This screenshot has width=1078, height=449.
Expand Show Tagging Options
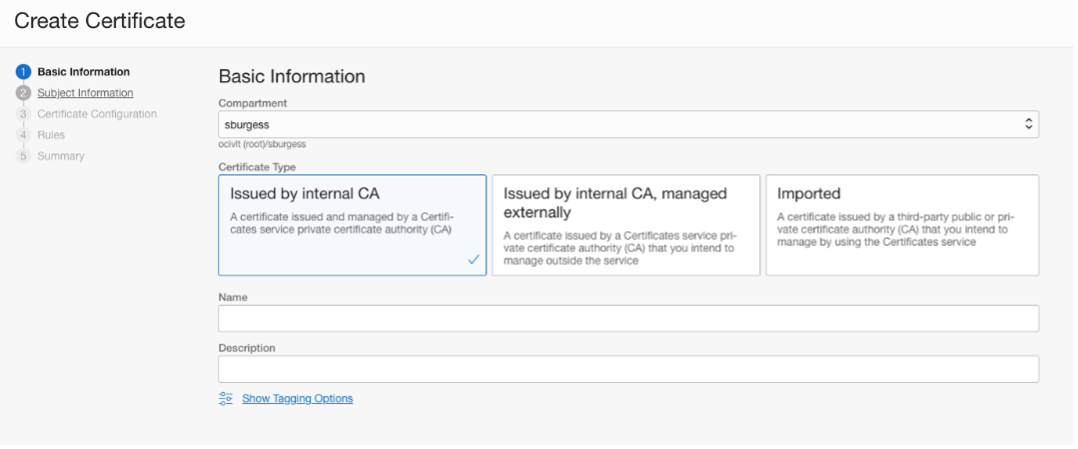[297, 398]
